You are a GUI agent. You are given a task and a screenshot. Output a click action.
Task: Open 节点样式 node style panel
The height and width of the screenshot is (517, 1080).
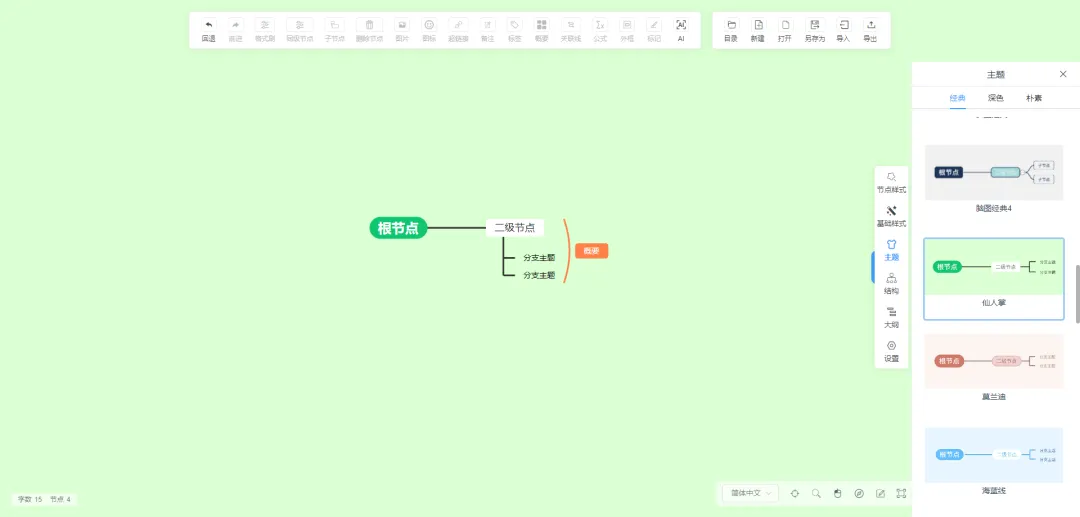pyautogui.click(x=891, y=183)
